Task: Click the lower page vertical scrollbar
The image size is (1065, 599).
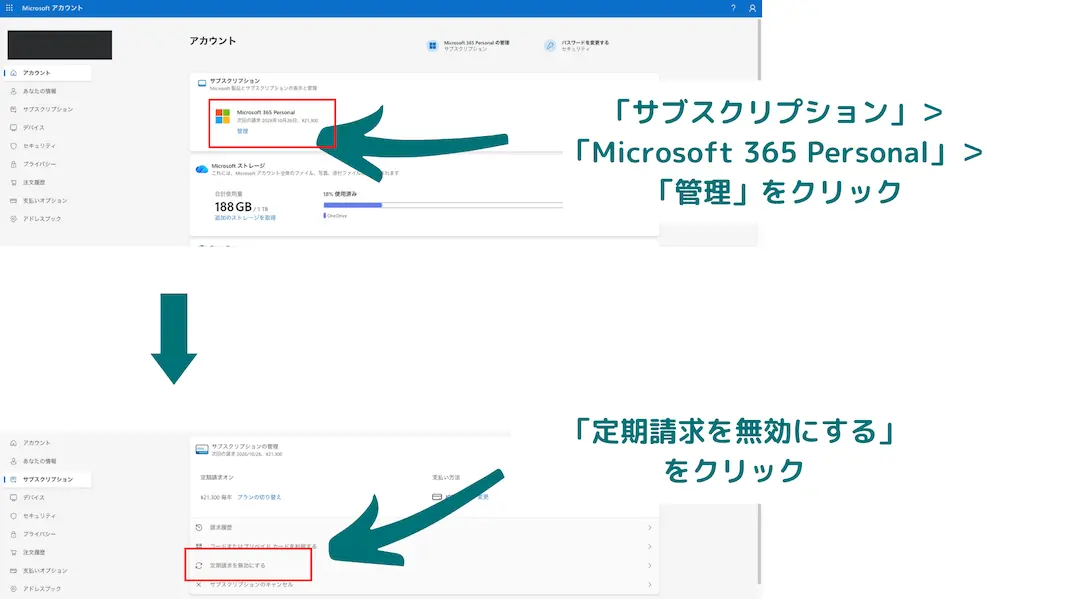Action: click(x=759, y=543)
